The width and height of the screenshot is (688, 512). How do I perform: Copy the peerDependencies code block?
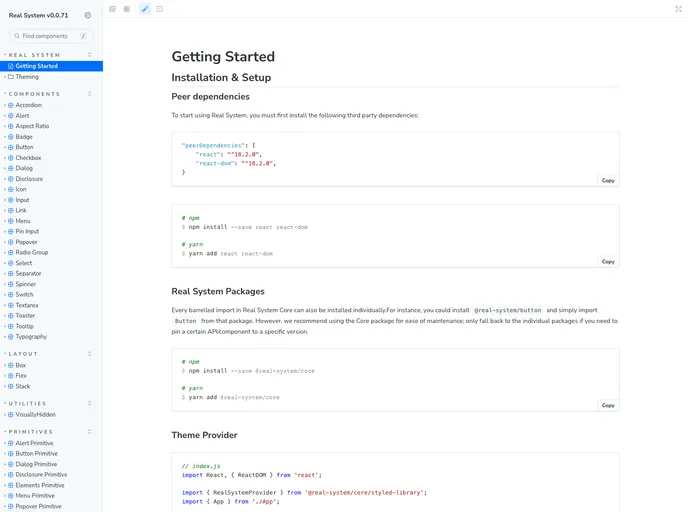608,180
